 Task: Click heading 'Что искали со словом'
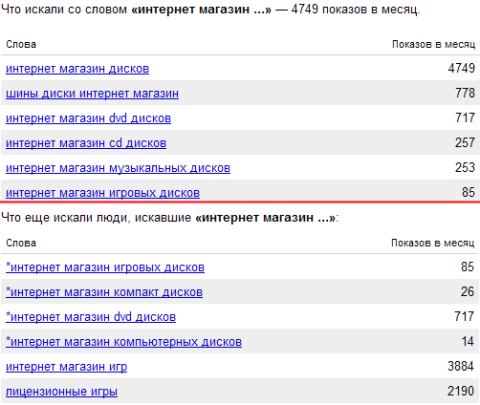coord(64,9)
